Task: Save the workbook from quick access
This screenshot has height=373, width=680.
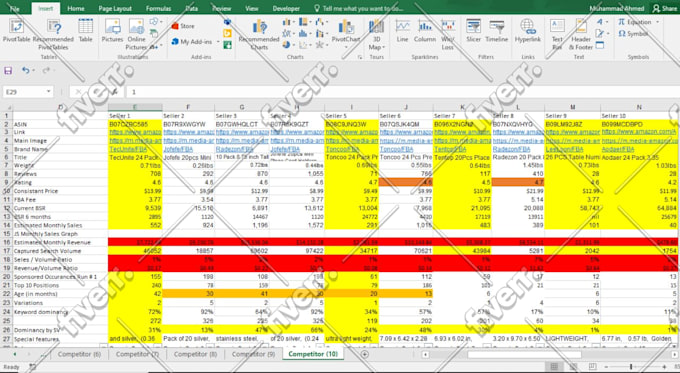Action: (8, 70)
